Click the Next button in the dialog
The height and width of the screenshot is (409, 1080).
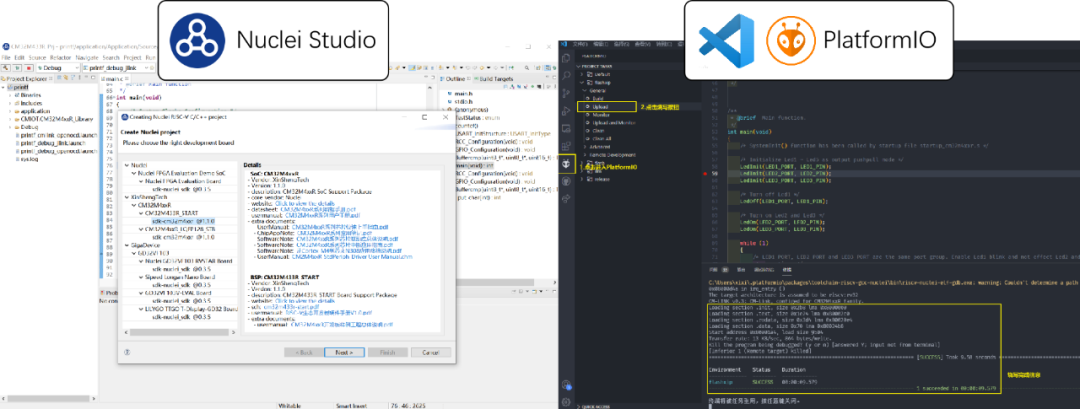pos(344,353)
